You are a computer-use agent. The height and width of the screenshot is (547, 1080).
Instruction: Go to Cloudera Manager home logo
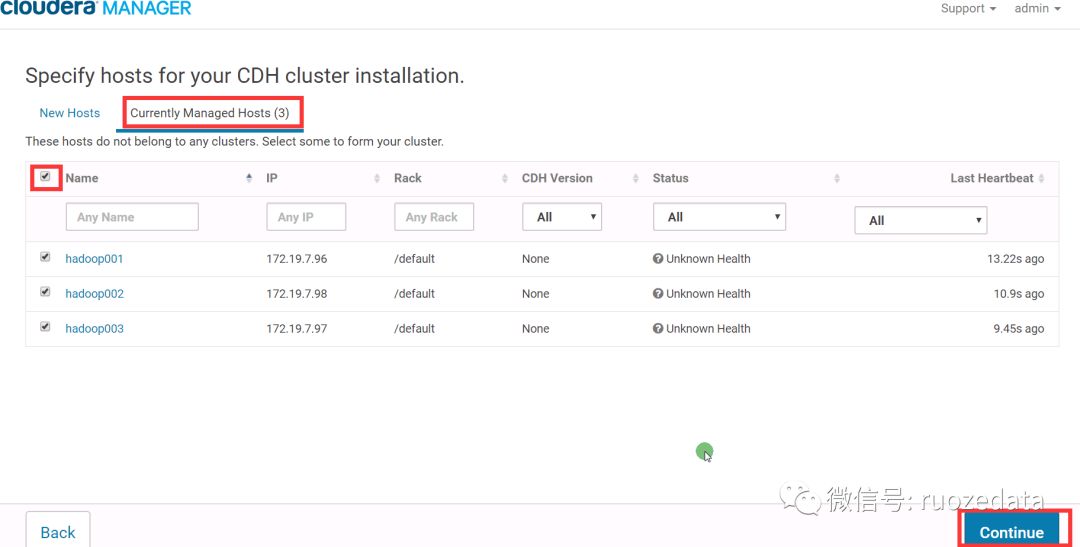coord(96,8)
